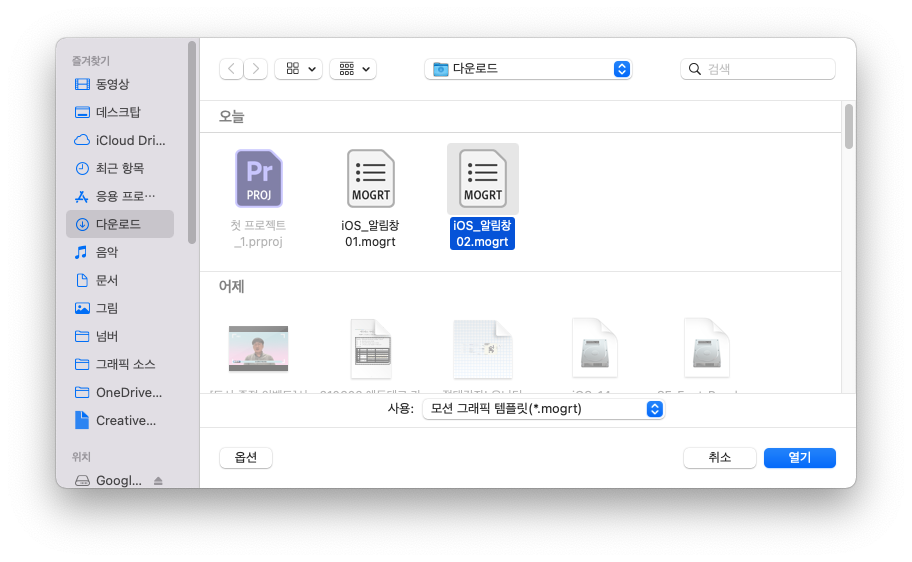Open the OneDrive folder in the sidebar
The width and height of the screenshot is (912, 562).
pyautogui.click(x=120, y=392)
